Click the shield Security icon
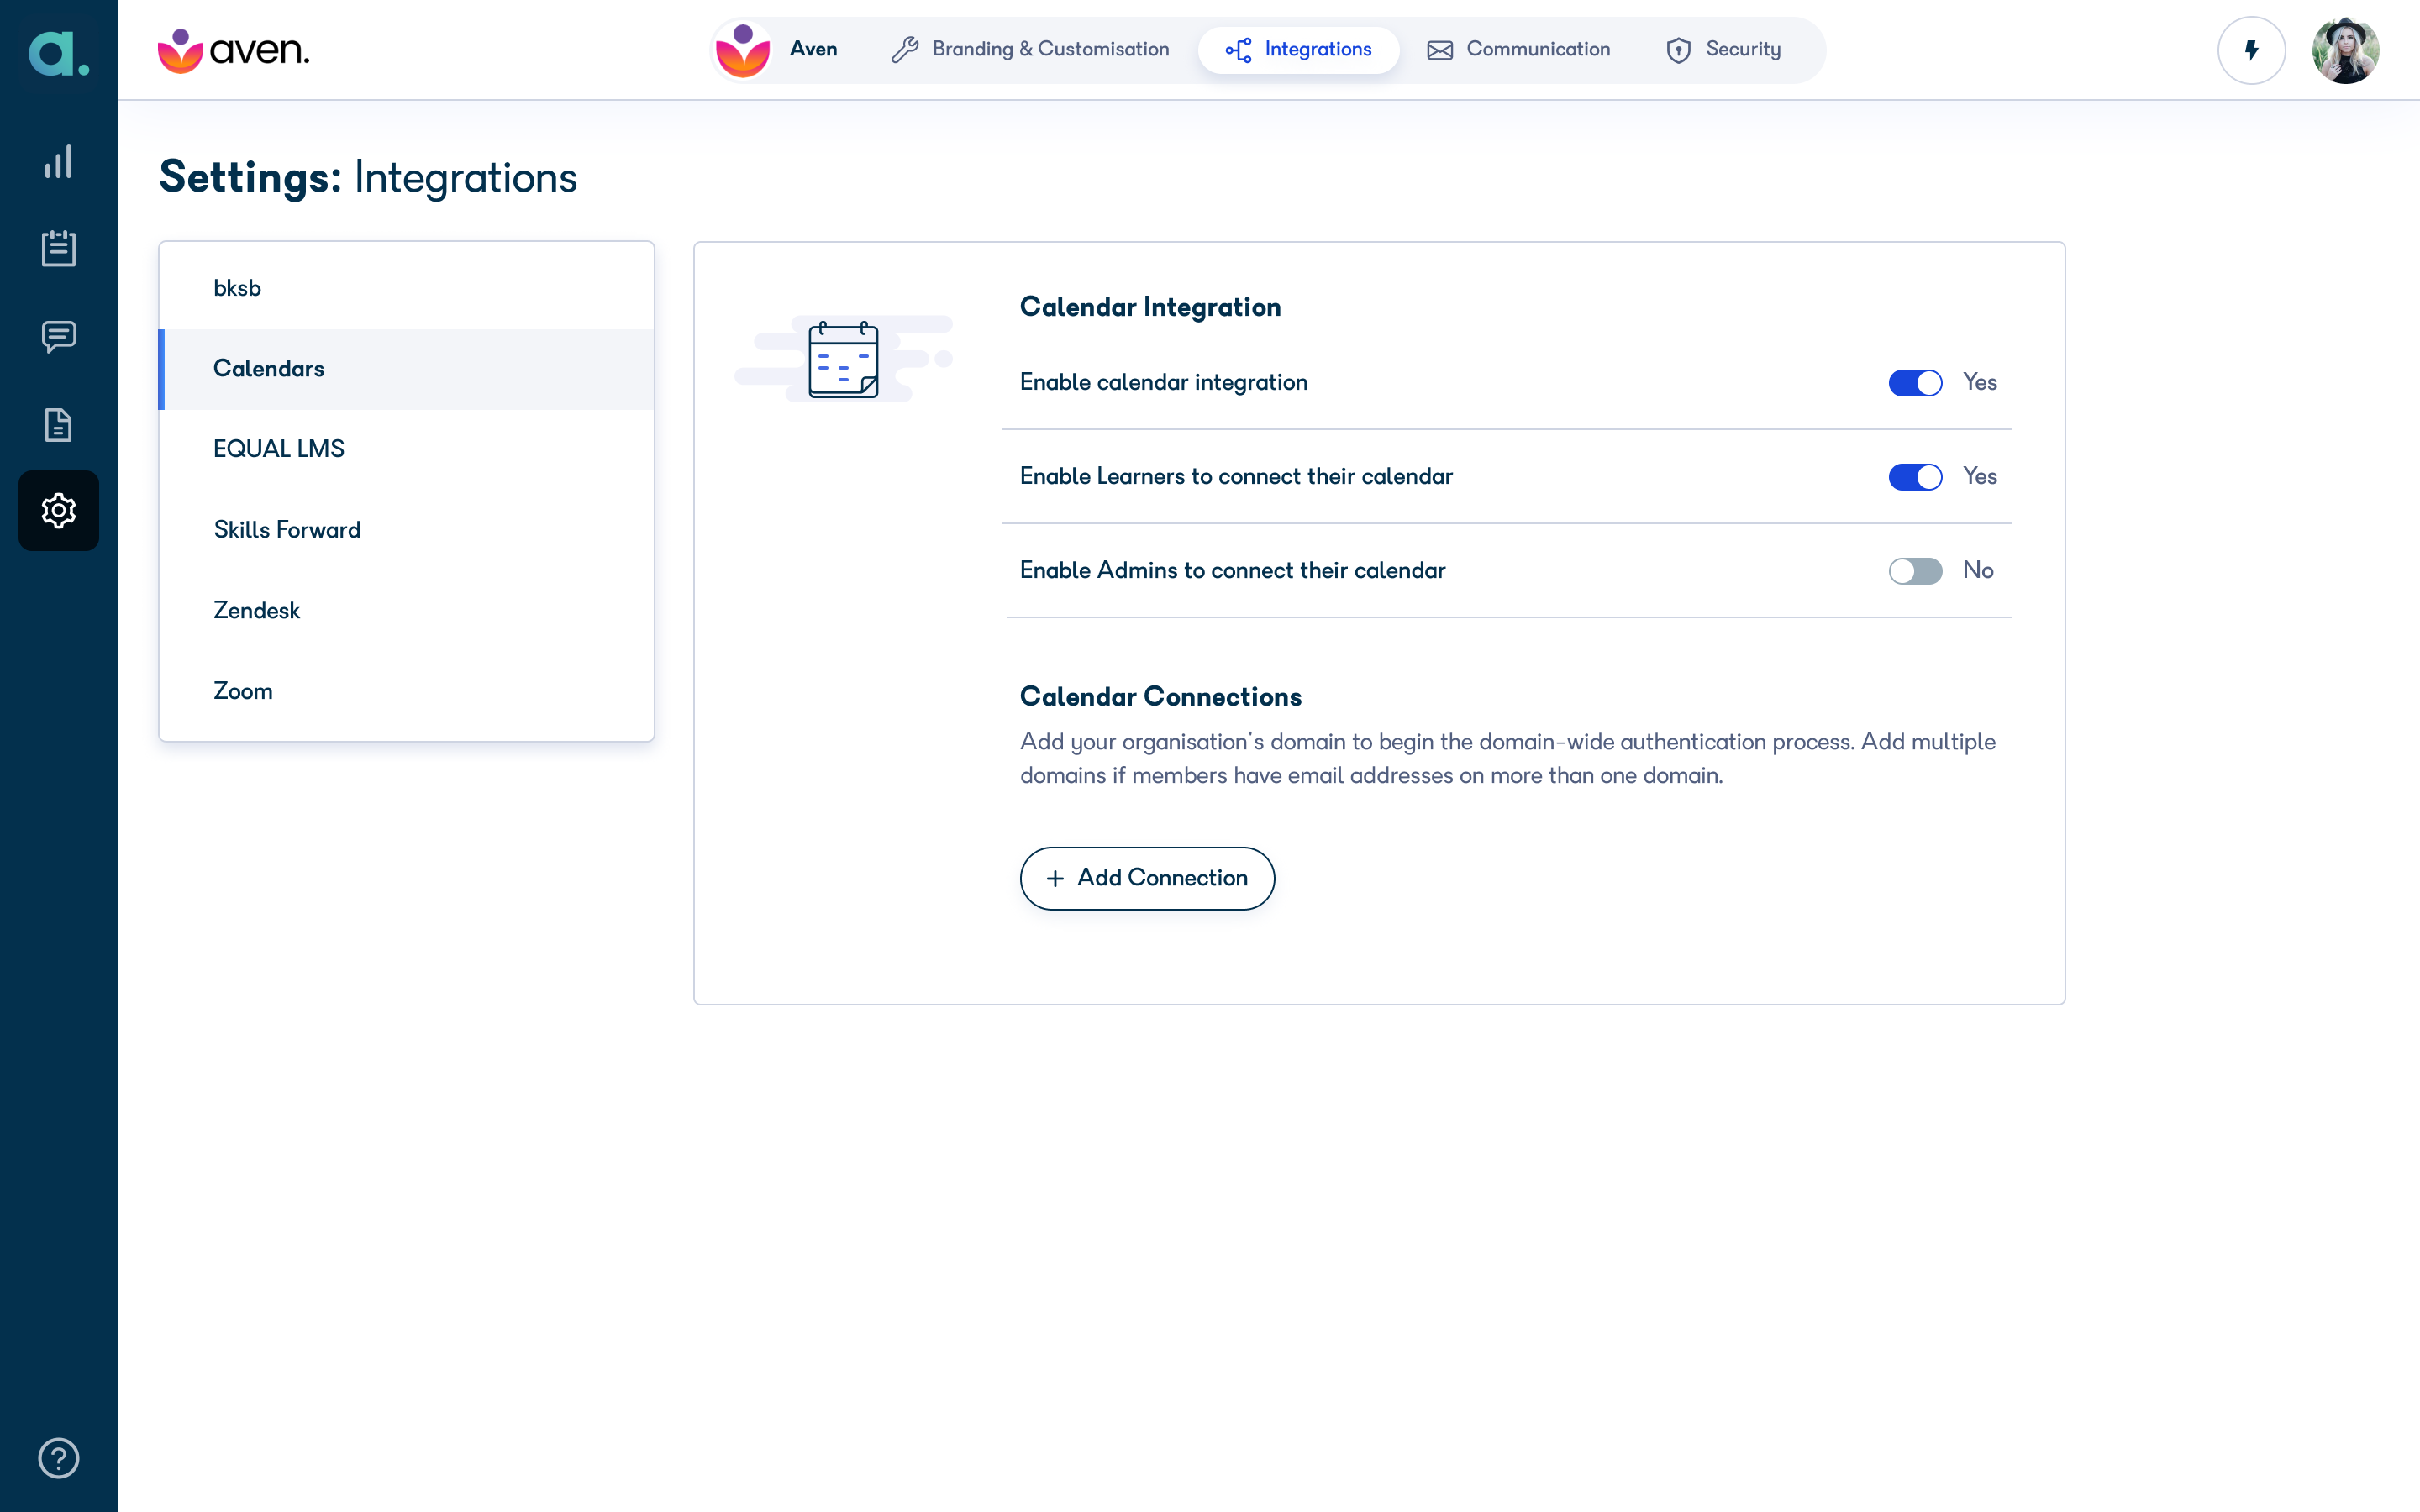 coord(1679,50)
